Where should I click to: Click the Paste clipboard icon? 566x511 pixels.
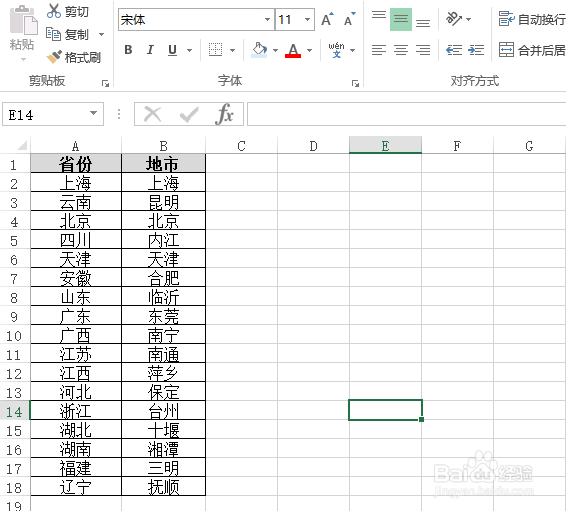(23, 21)
